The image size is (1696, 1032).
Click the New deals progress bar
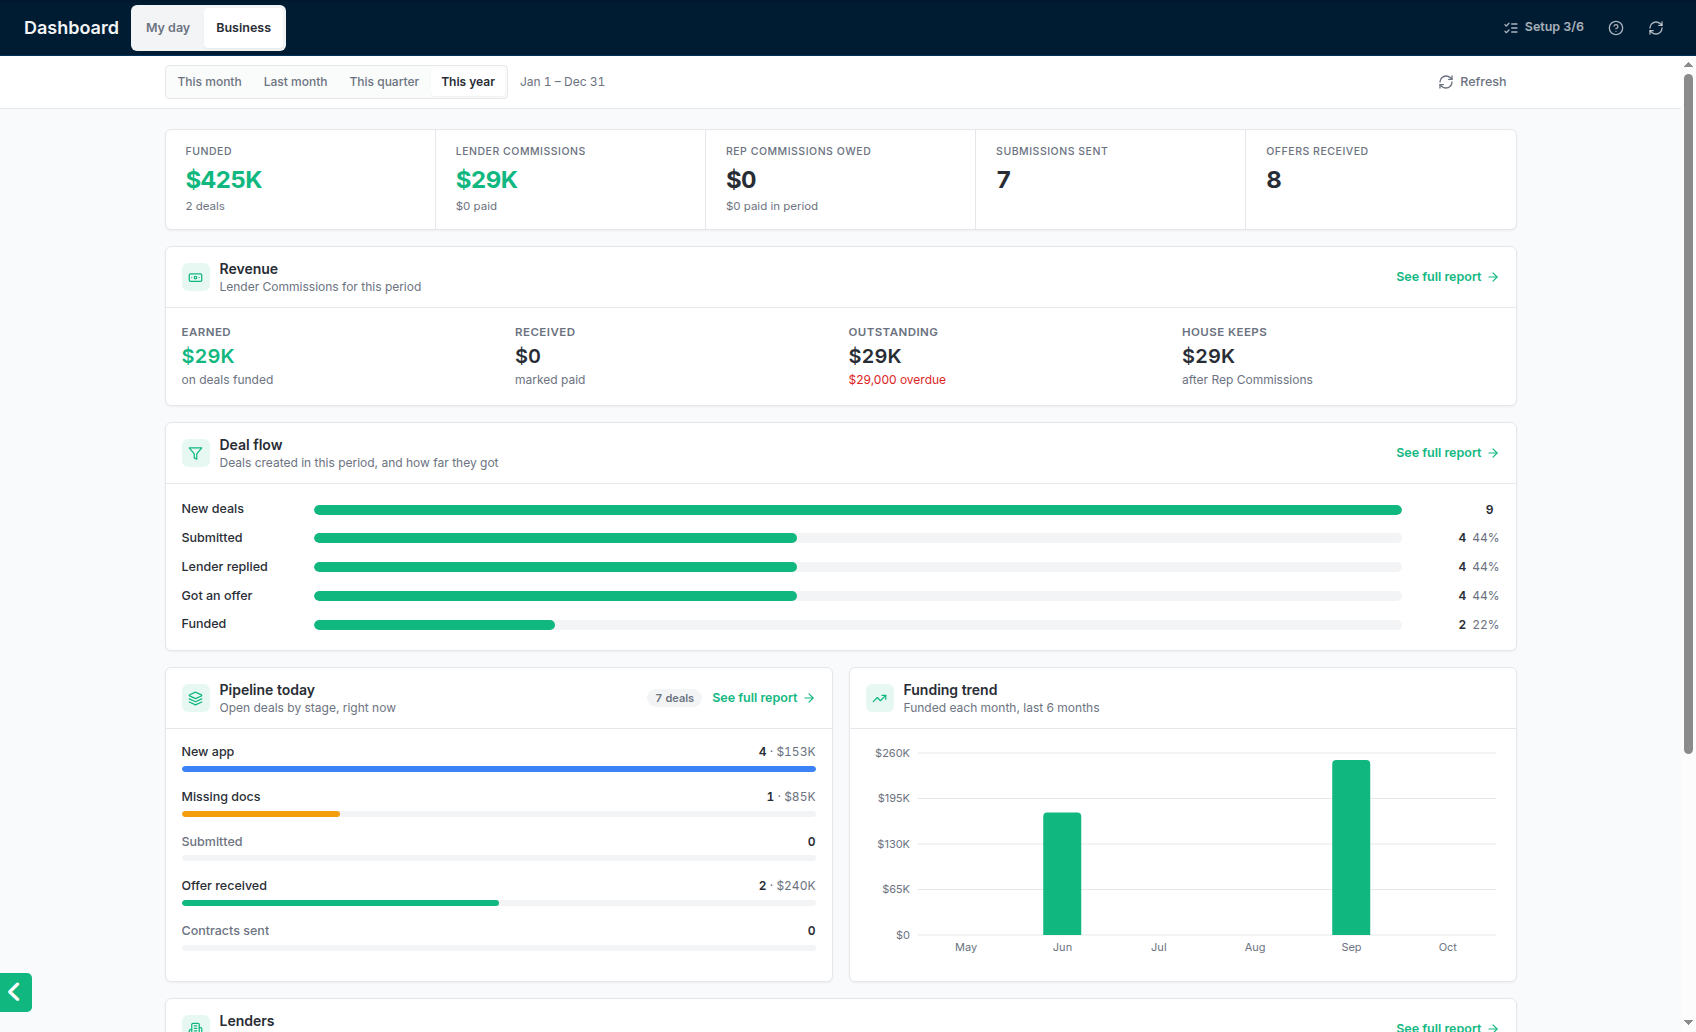point(858,510)
